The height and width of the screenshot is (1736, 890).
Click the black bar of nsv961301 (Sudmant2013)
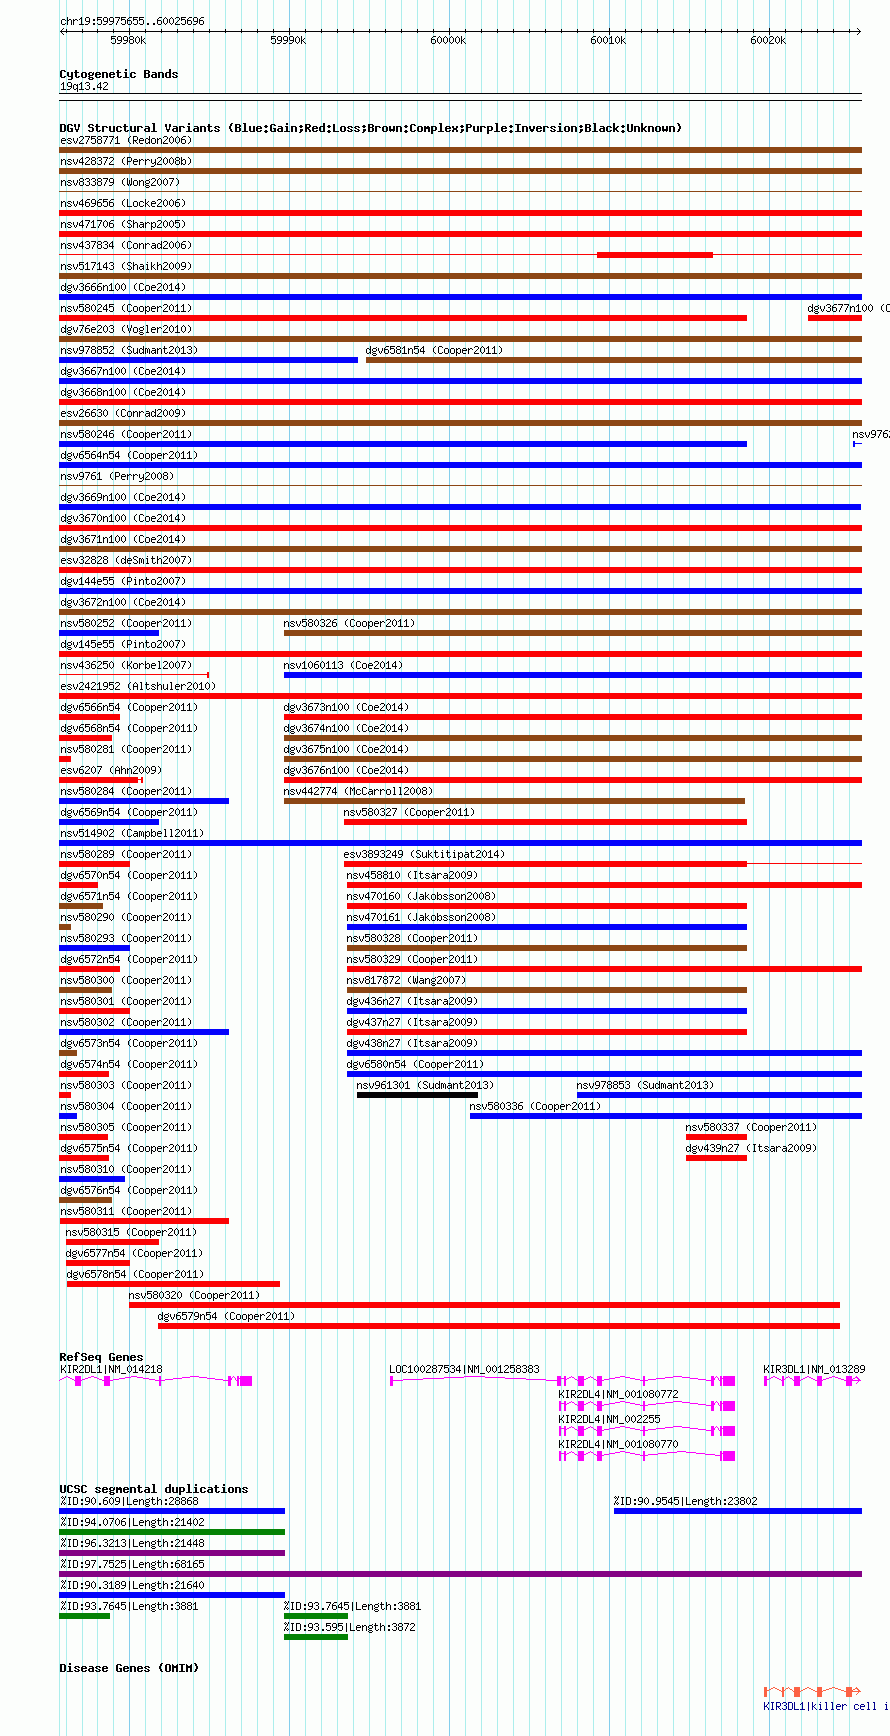[x=417, y=1095]
